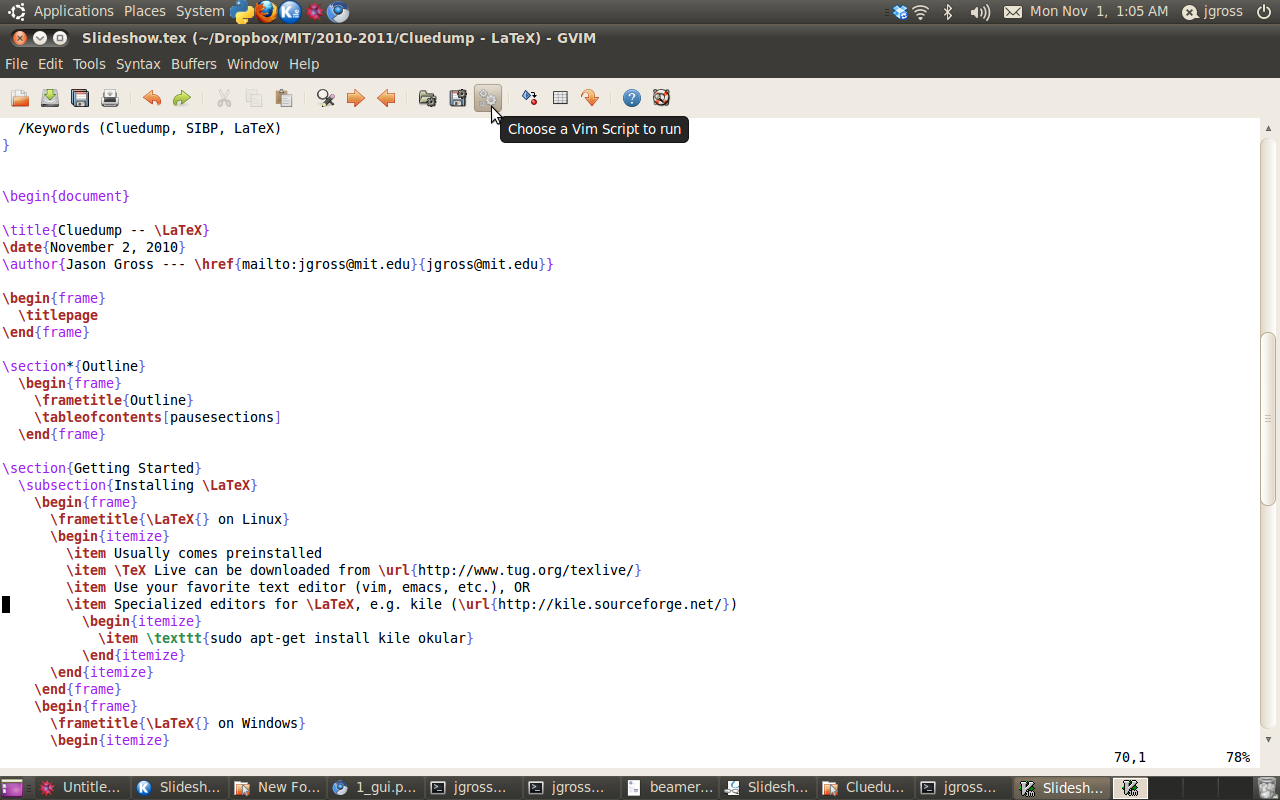1280x800 pixels.
Task: Open help with the blue question mark icon
Action: click(x=631, y=98)
